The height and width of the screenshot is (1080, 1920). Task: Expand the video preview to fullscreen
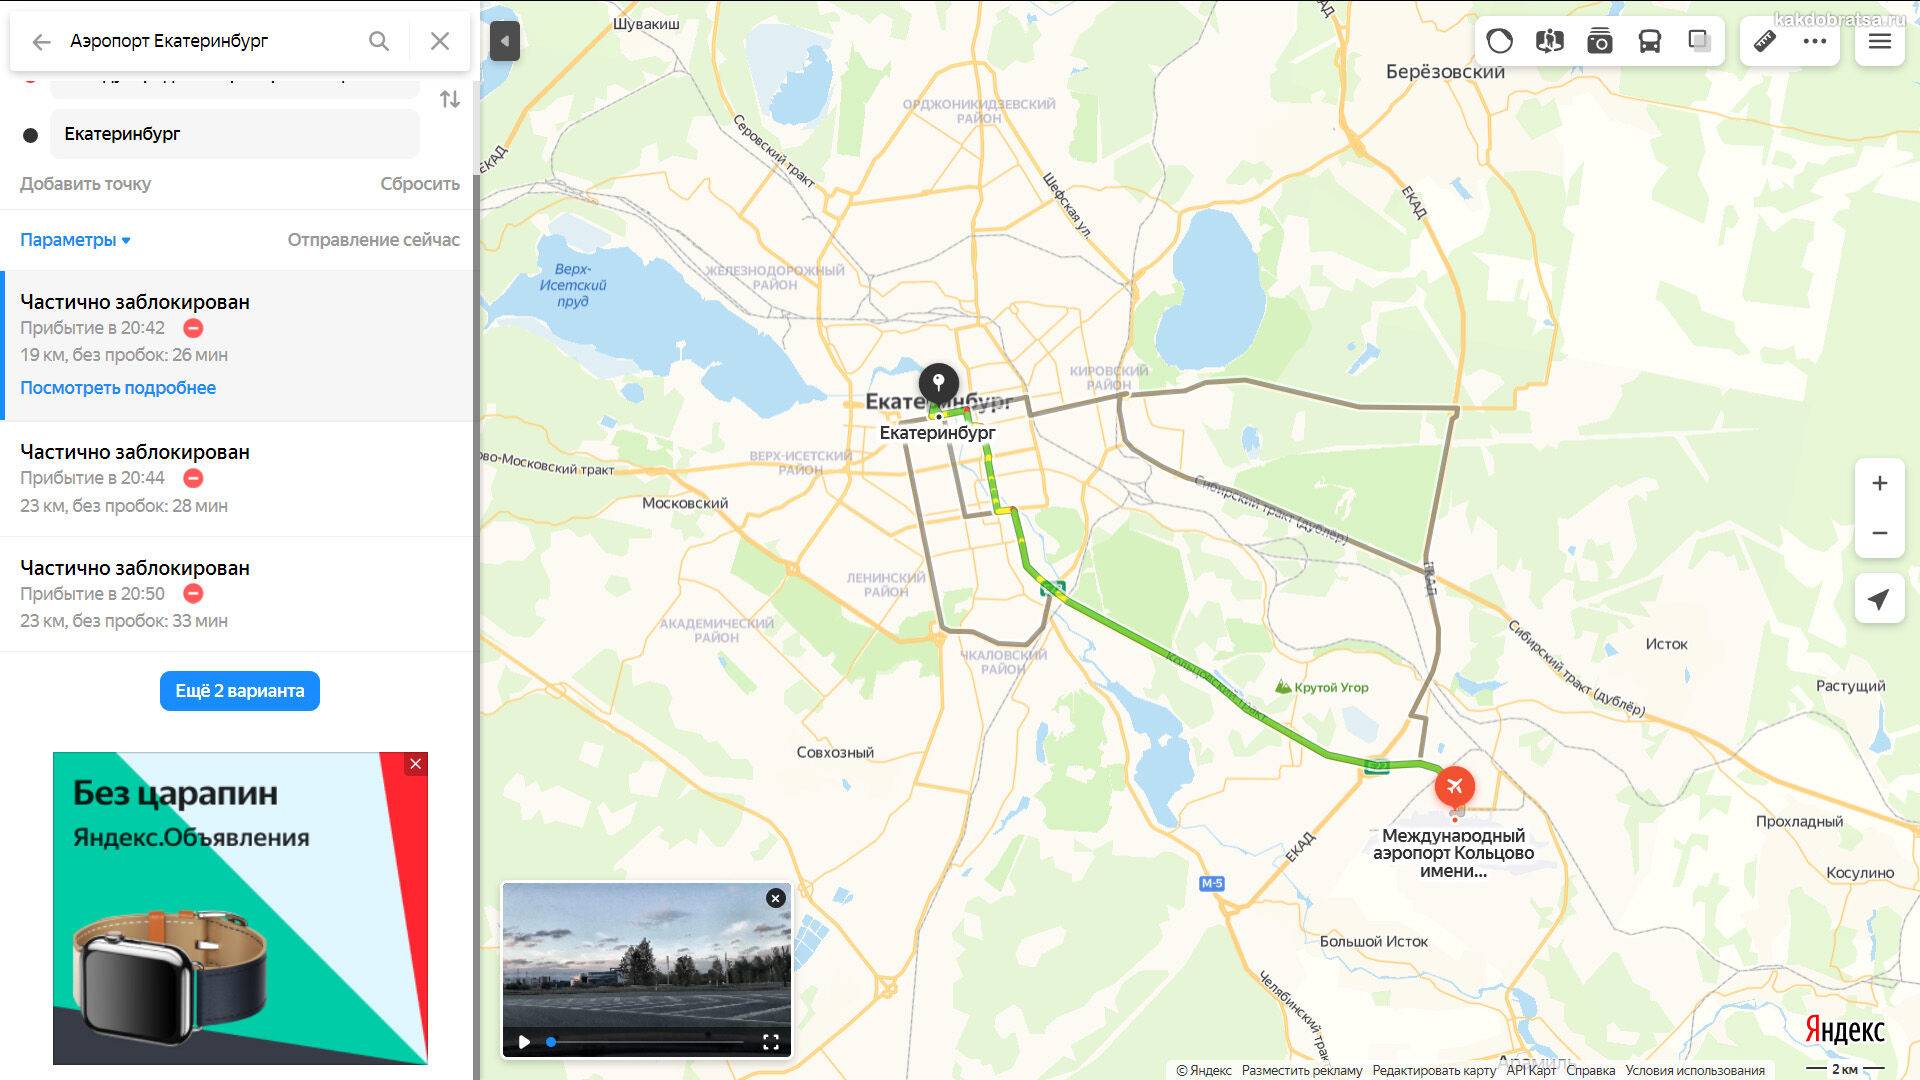771,1042
